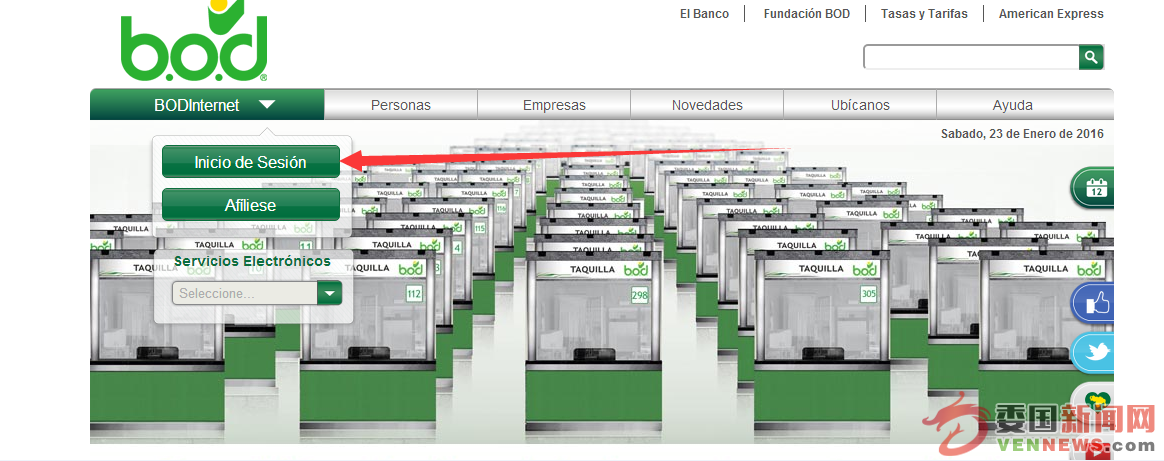Open the Facebook thumbs-up icon

(1094, 304)
